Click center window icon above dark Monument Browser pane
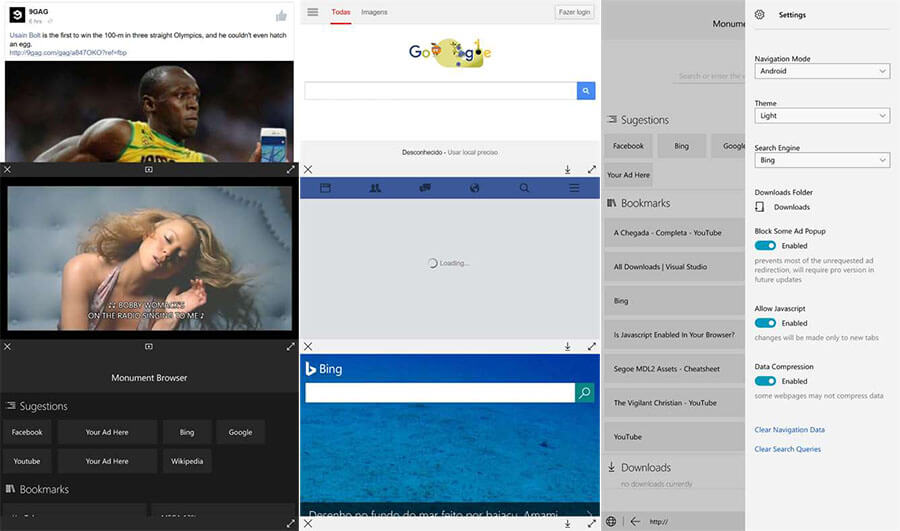 (149, 346)
